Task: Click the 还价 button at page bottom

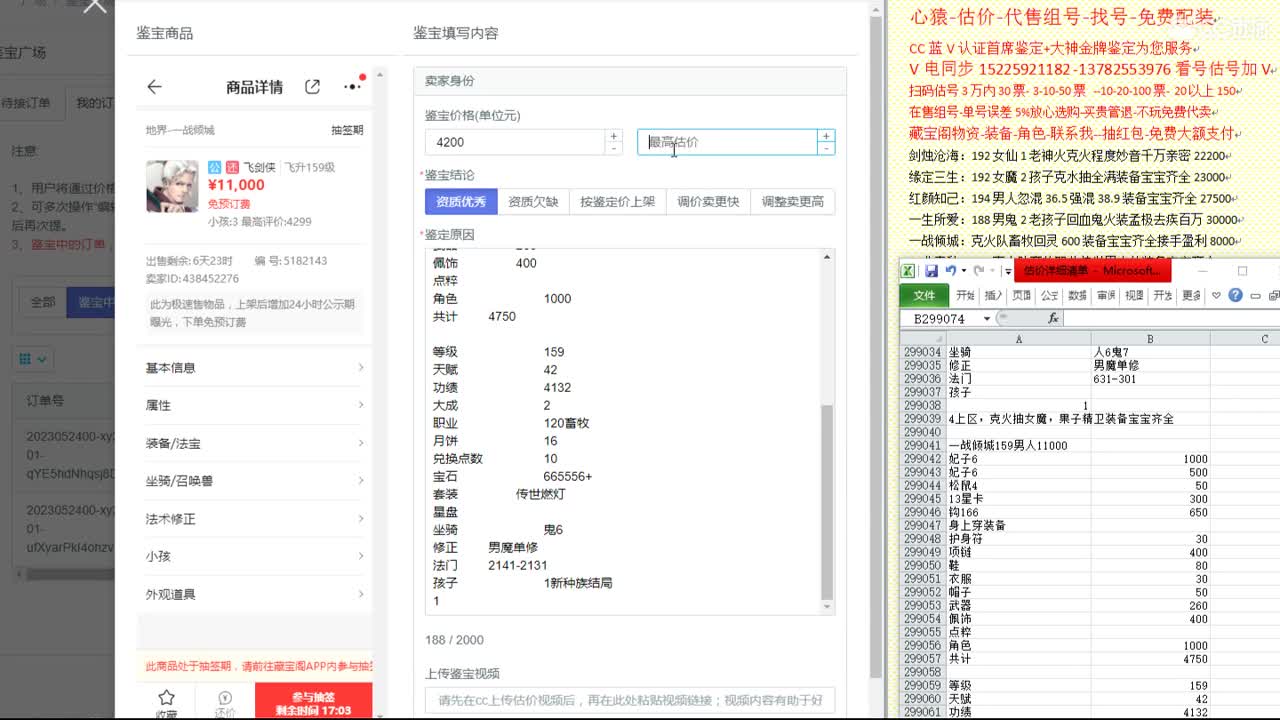Action: click(x=225, y=702)
